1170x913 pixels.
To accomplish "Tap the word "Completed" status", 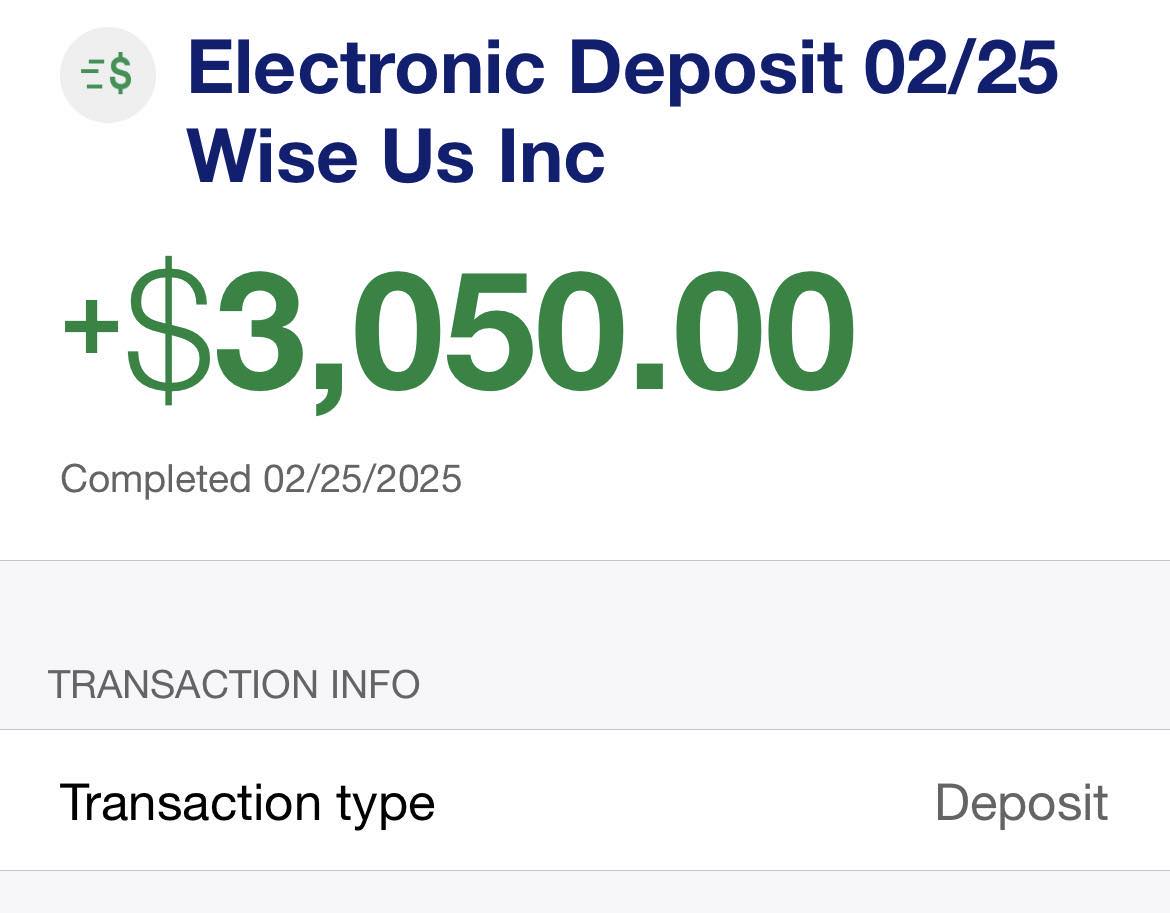I will tap(157, 479).
